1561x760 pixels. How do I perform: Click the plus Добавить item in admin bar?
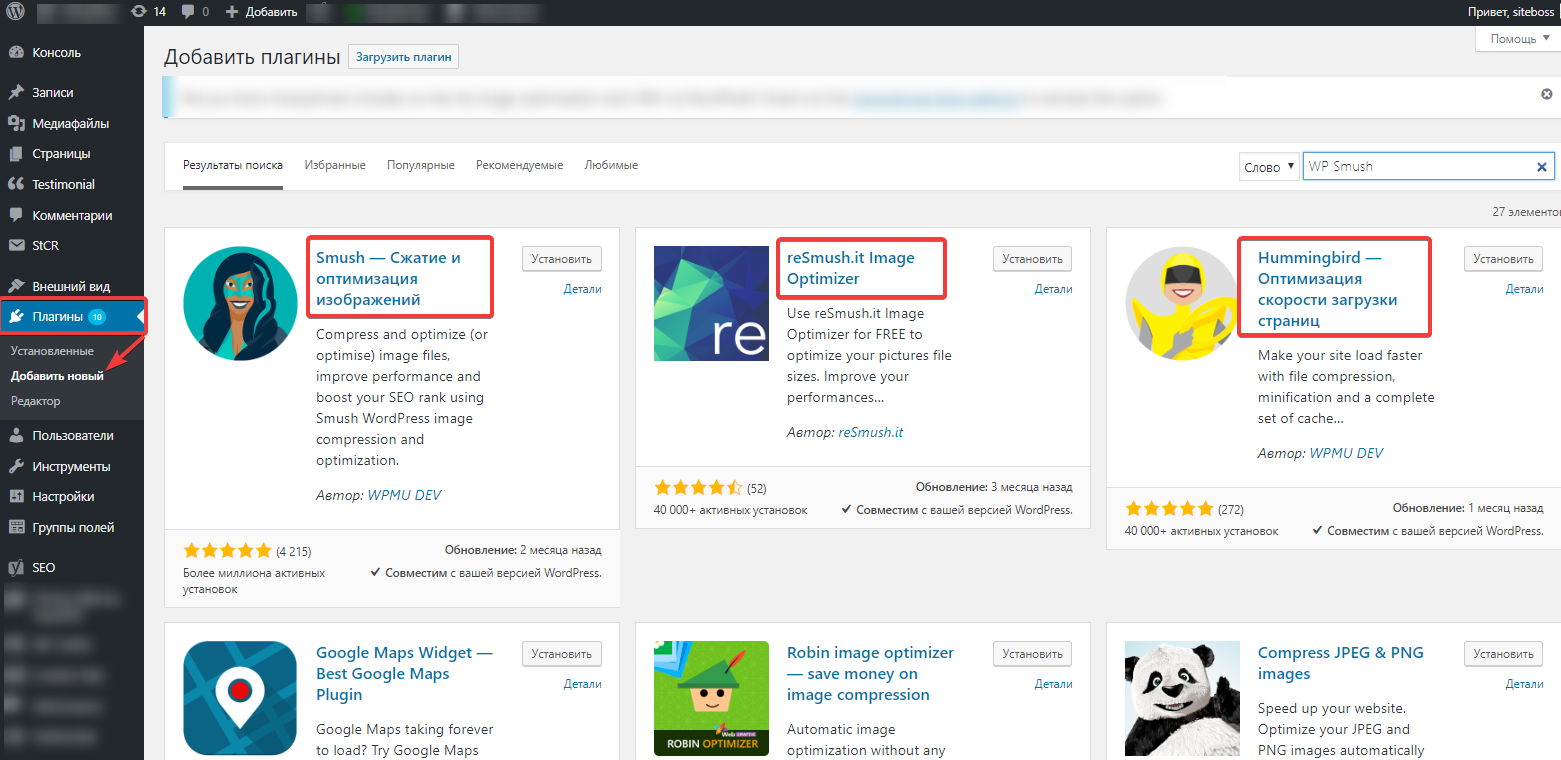[261, 12]
